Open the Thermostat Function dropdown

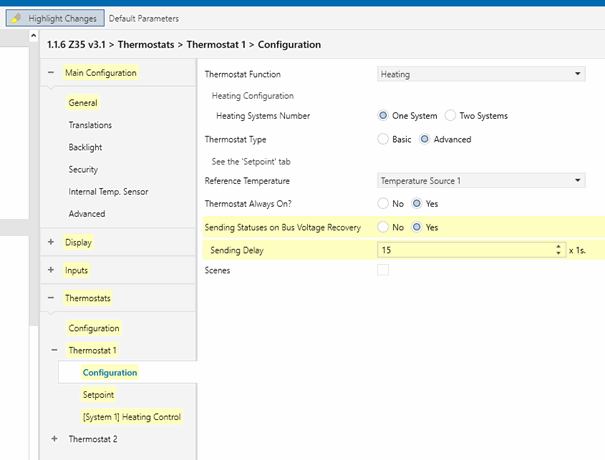(481, 74)
